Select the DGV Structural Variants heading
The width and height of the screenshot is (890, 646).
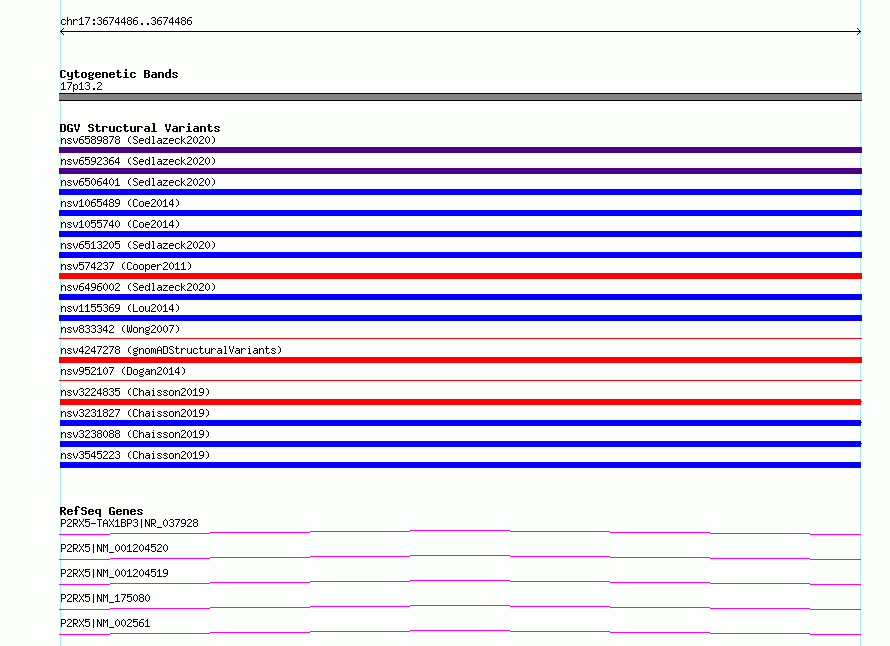[140, 128]
